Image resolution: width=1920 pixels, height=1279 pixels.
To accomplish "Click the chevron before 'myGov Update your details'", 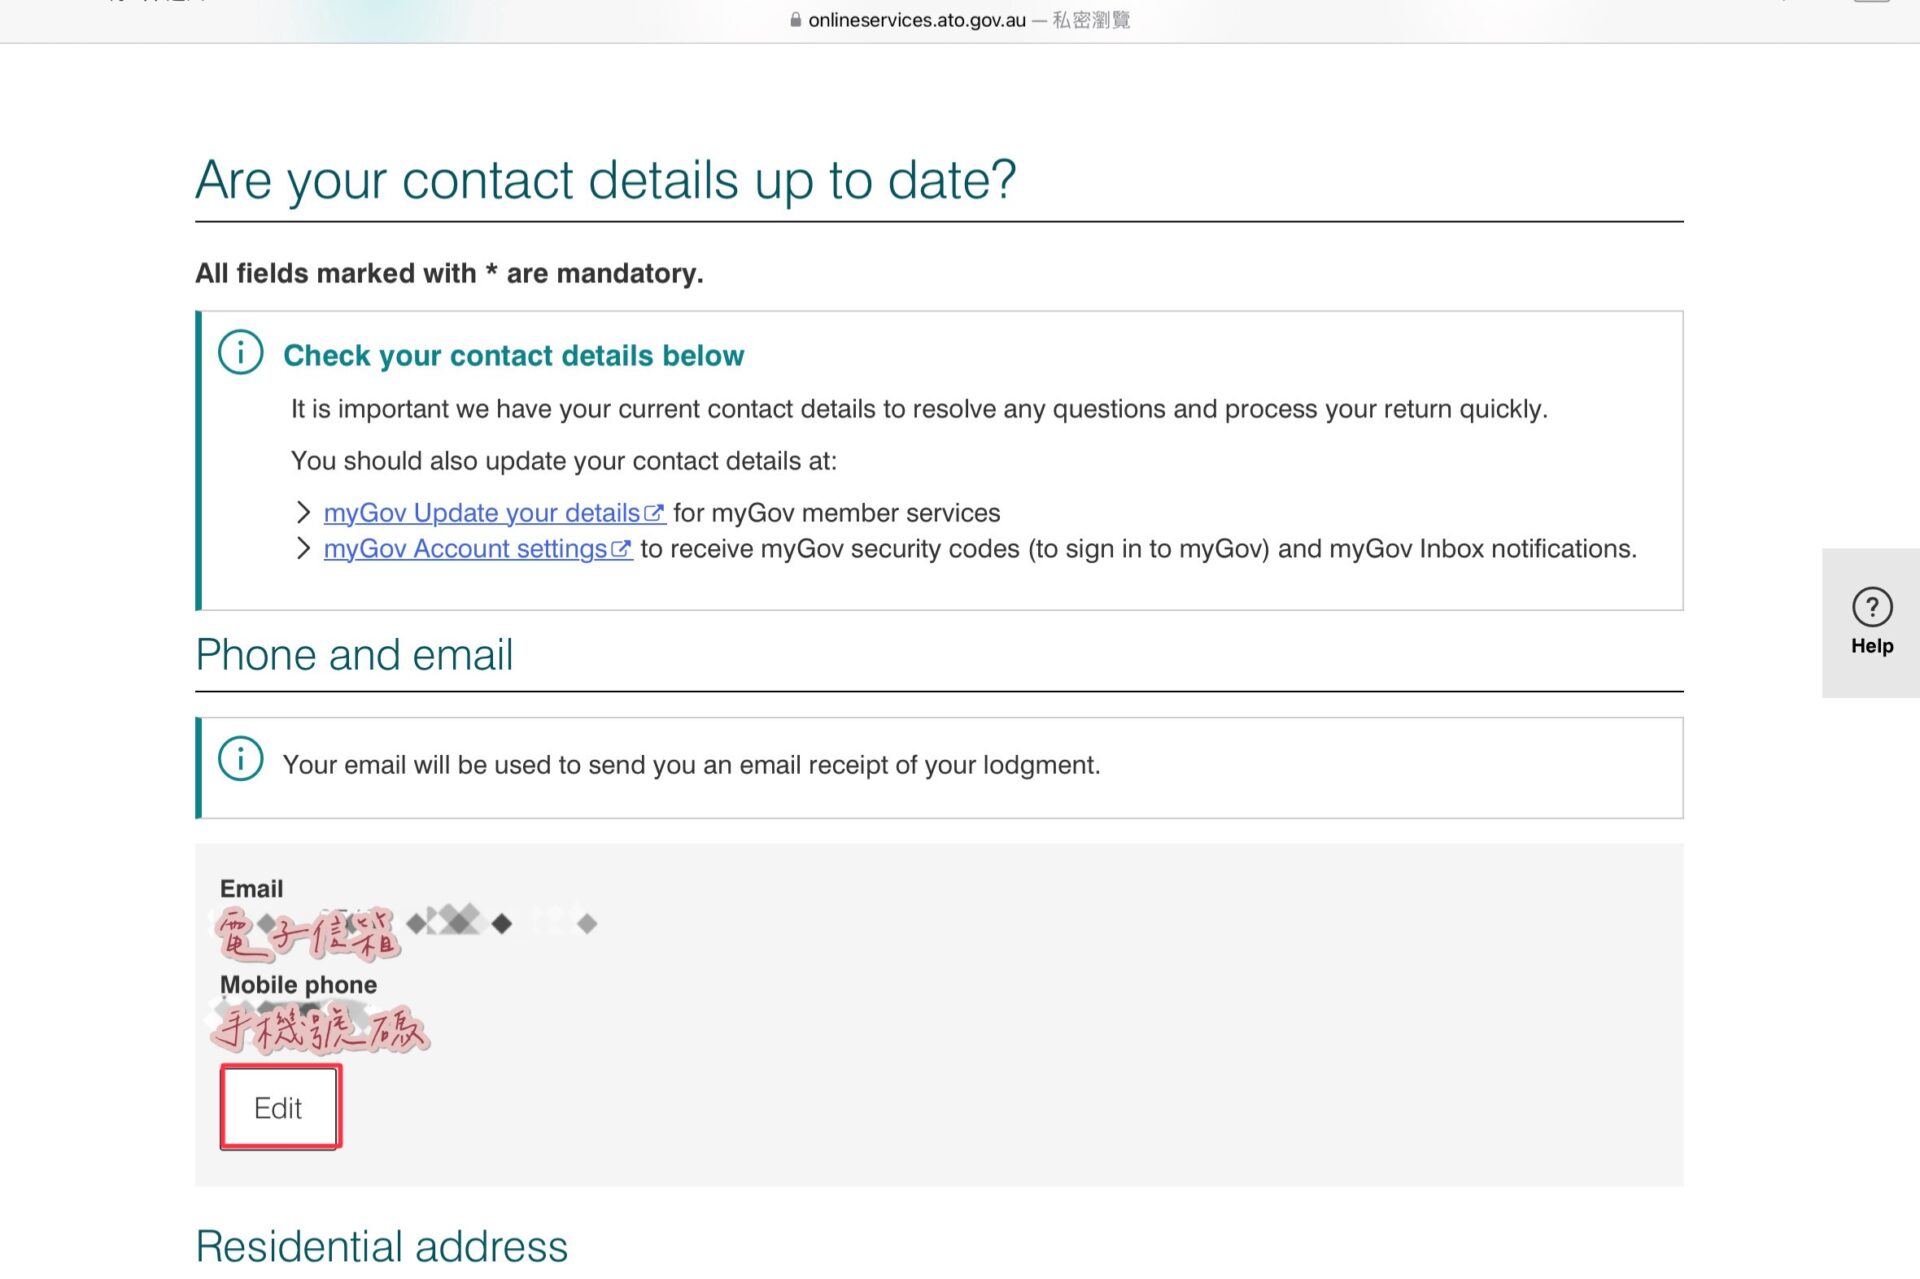I will click(303, 513).
